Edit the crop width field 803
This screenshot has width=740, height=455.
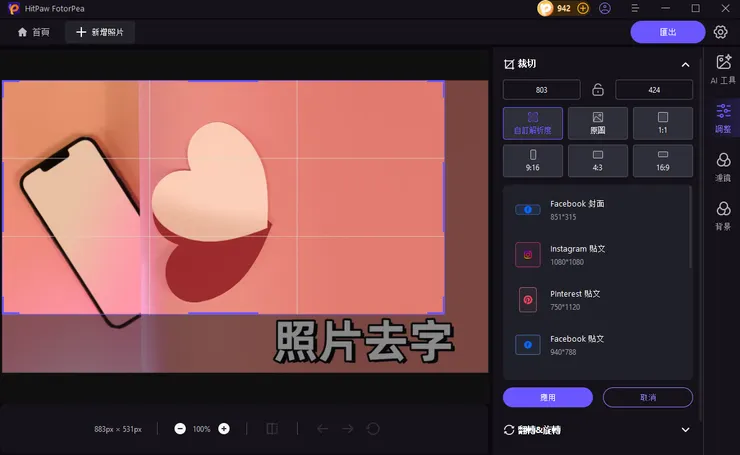coord(541,90)
